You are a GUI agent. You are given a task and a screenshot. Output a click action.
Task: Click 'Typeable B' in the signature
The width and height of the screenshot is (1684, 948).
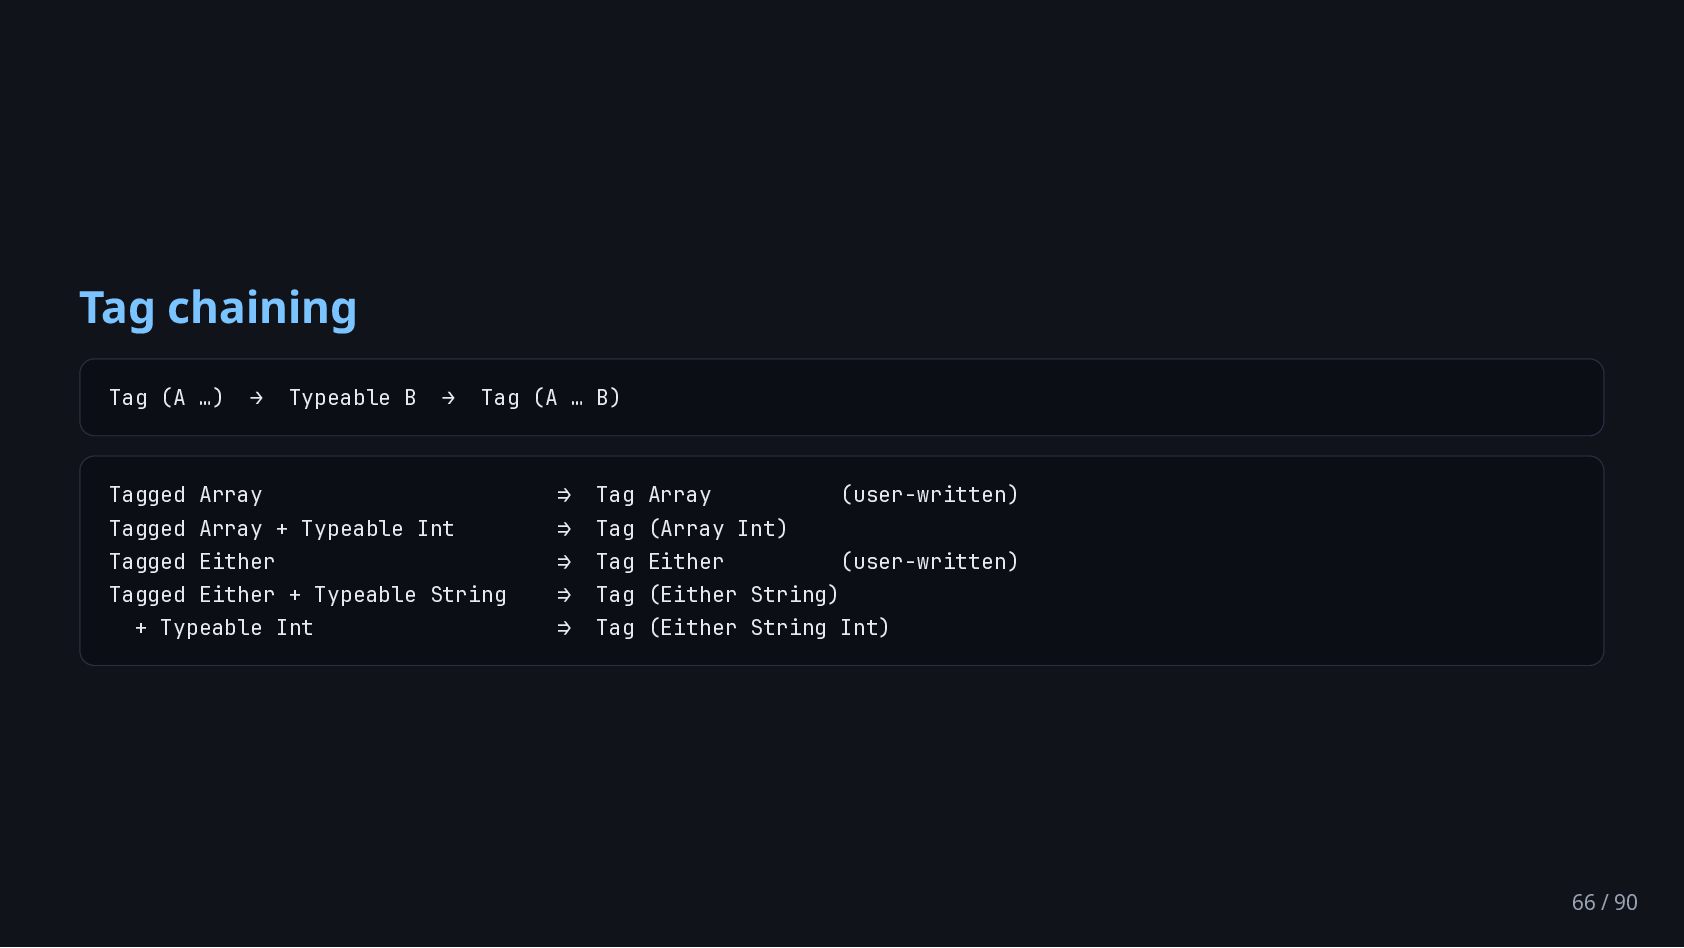[352, 398]
